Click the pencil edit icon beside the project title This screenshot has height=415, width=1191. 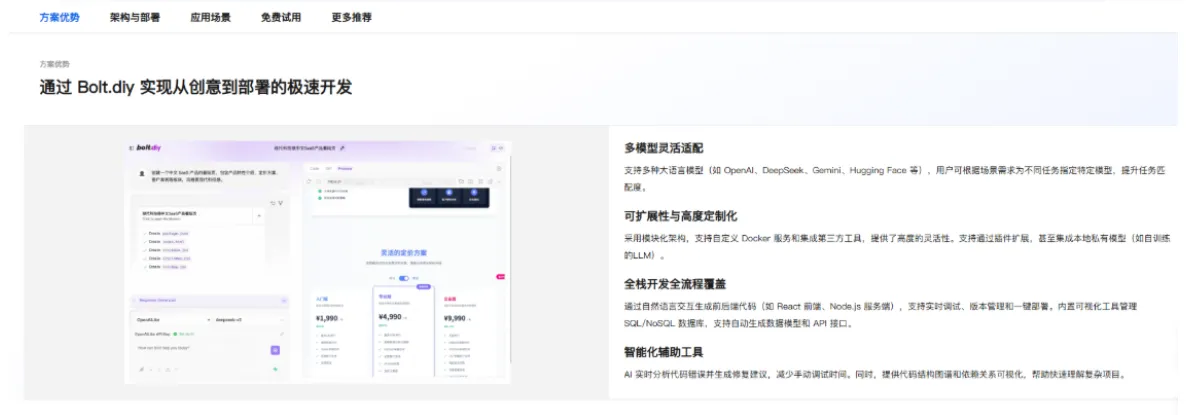(x=342, y=147)
